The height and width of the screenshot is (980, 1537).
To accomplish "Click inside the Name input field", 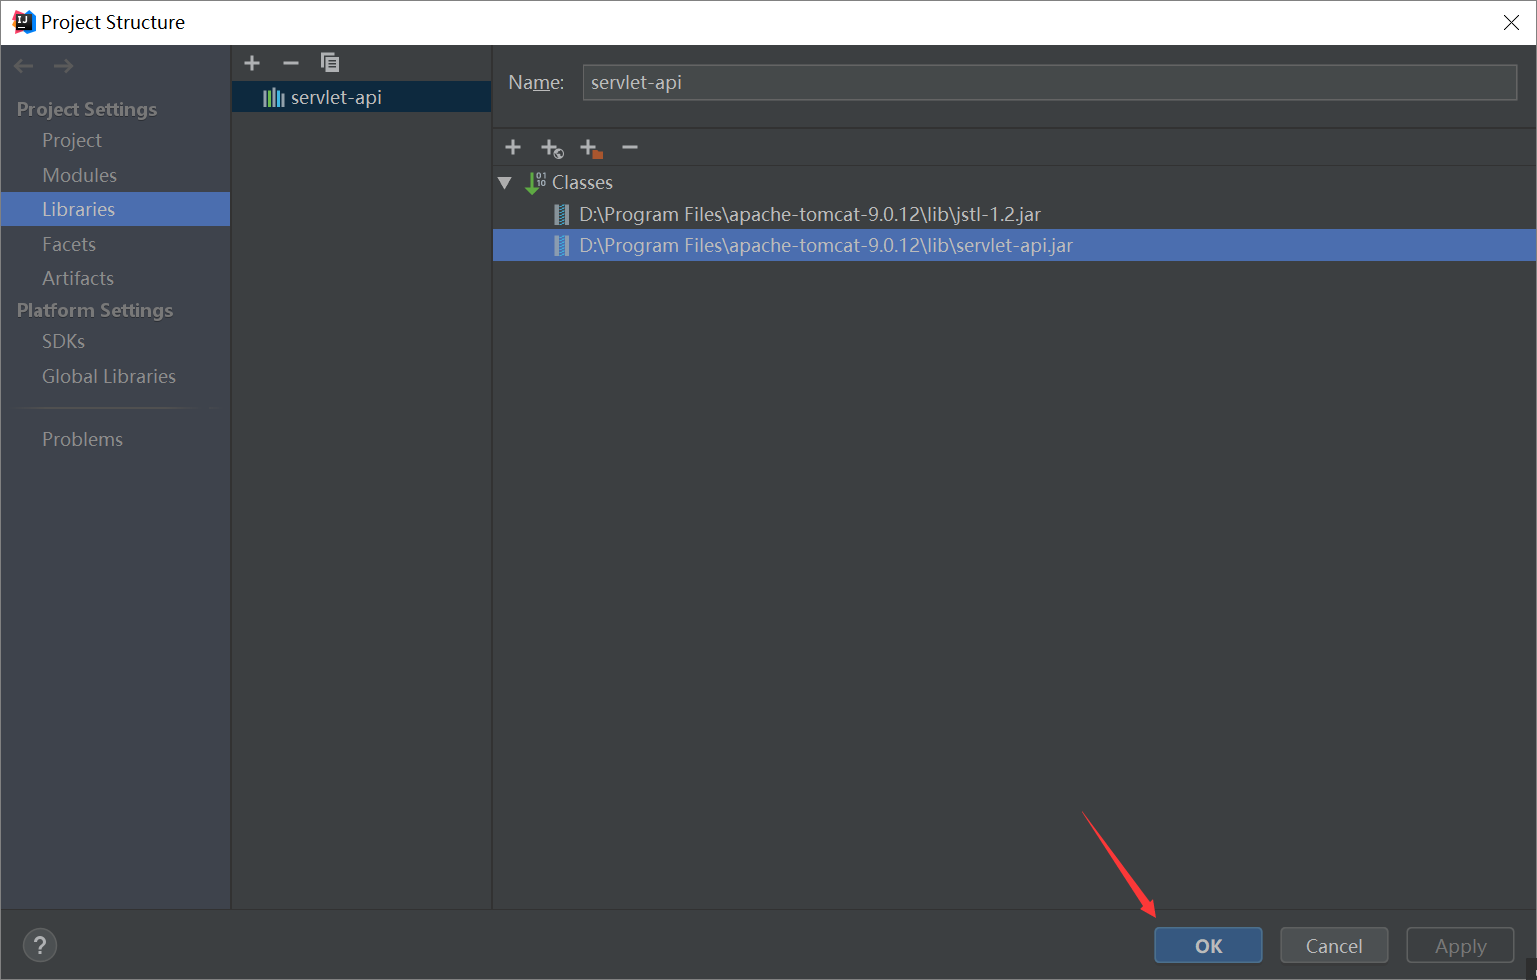I will 1049,82.
